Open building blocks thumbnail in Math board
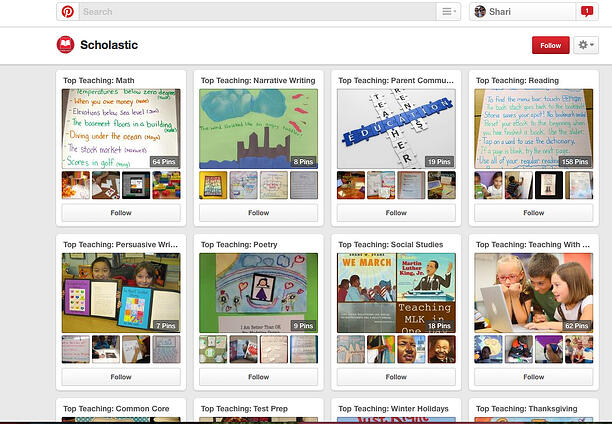Image resolution: width=612 pixels, height=424 pixels. tap(166, 185)
